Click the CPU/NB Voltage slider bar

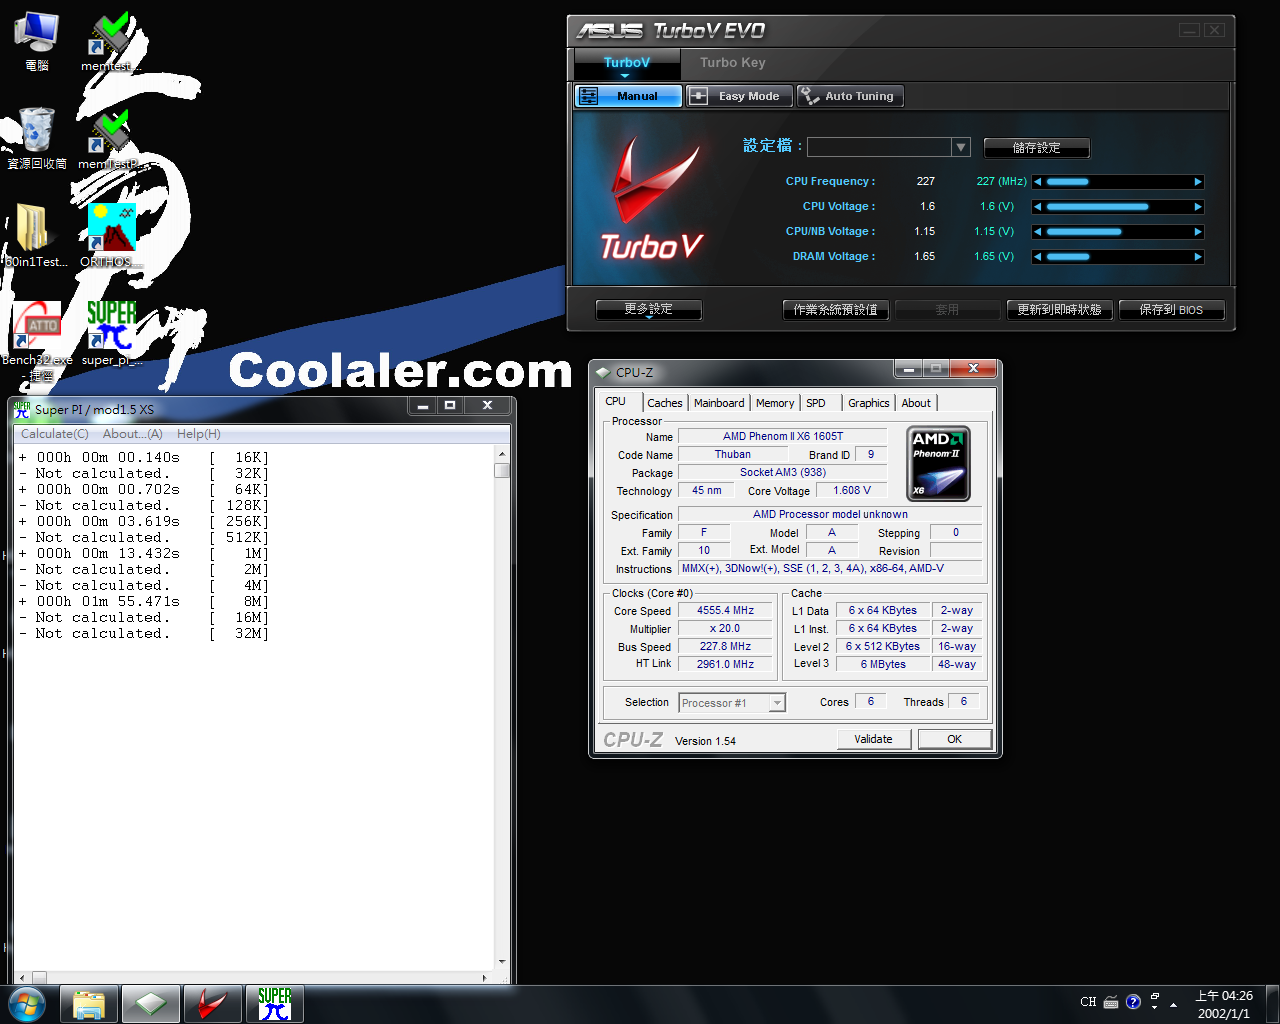(1118, 232)
